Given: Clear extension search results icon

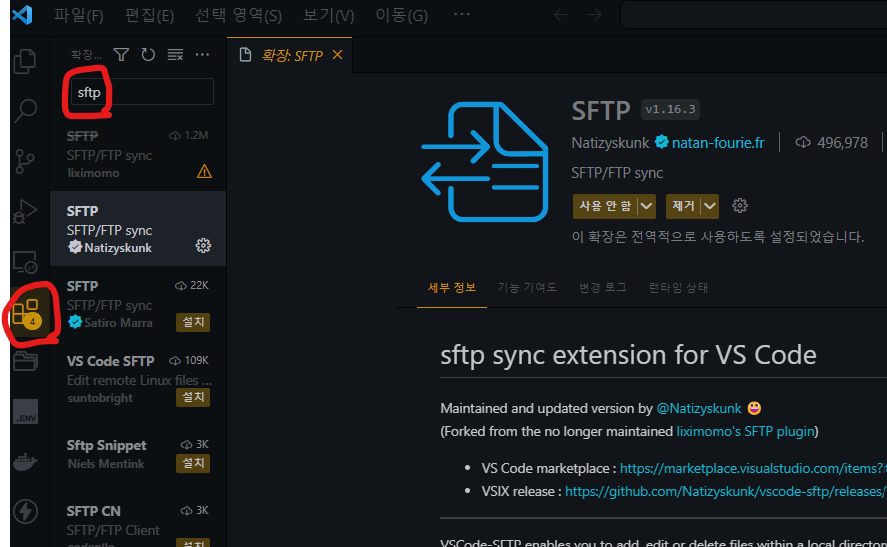Looking at the screenshot, I should coord(175,54).
